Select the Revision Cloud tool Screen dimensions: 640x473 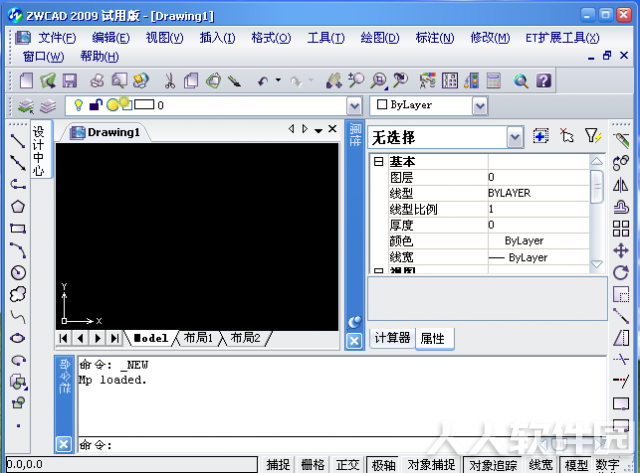point(18,294)
